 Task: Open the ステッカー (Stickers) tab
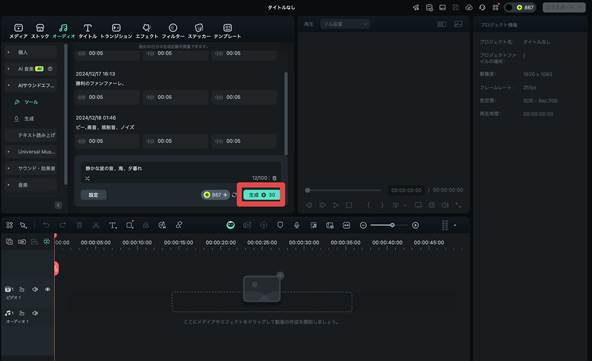199,31
